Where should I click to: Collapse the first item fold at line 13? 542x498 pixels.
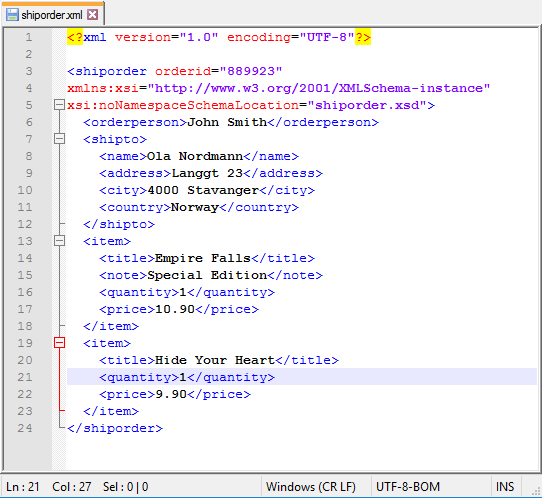pyautogui.click(x=59, y=241)
